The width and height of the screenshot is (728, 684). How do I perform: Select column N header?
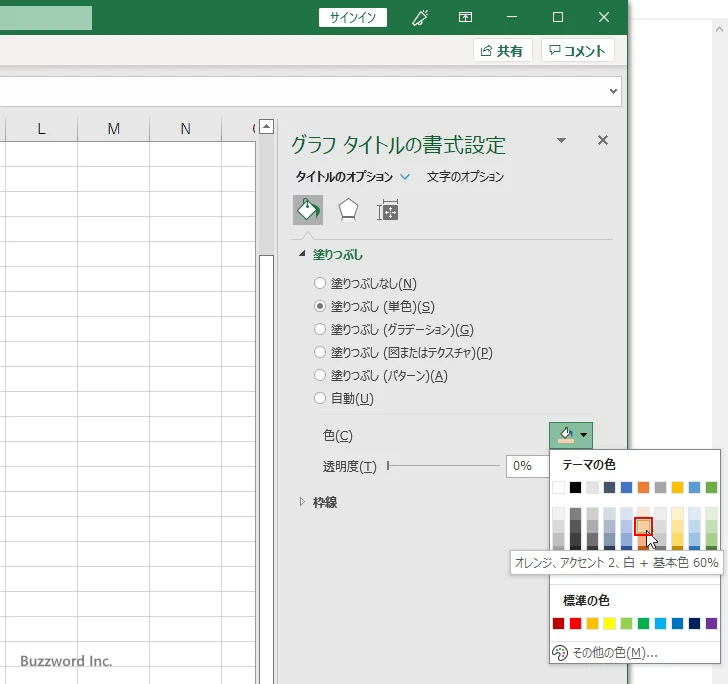point(185,129)
